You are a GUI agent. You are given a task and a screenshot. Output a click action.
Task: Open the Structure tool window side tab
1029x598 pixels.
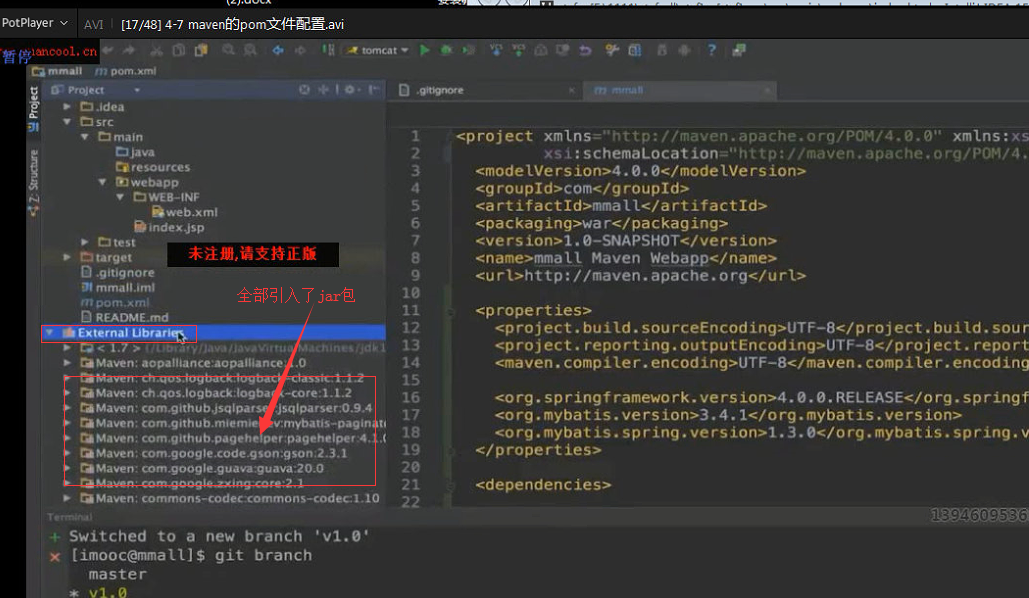(33, 183)
